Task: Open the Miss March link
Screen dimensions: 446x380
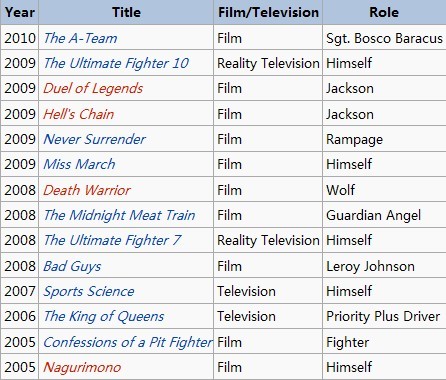Action: 79,164
